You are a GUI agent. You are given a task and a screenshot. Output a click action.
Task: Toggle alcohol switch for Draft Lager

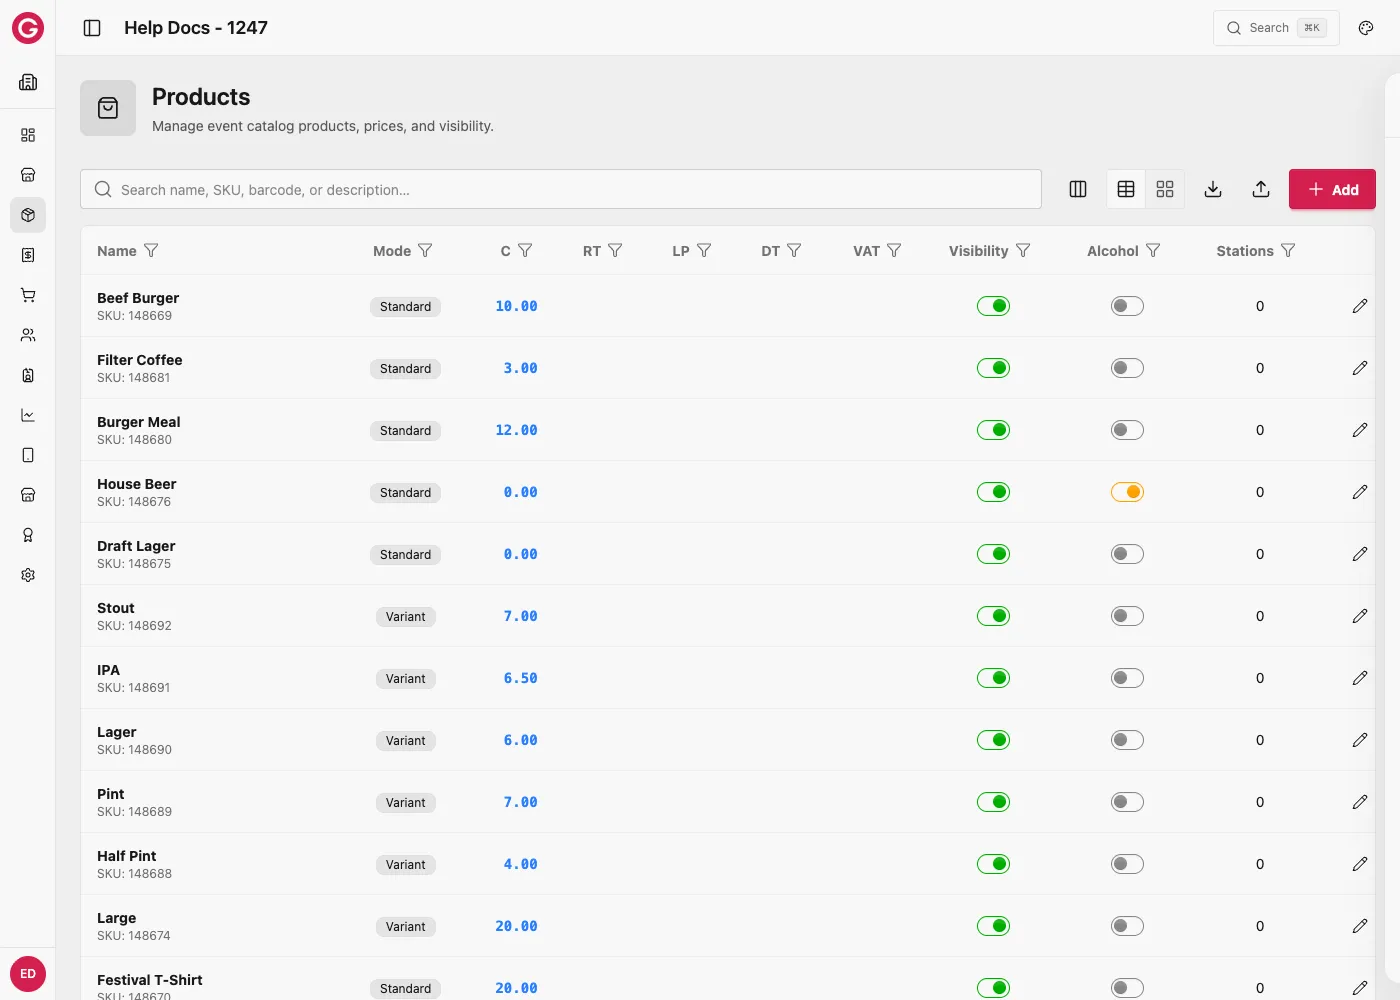coord(1127,554)
